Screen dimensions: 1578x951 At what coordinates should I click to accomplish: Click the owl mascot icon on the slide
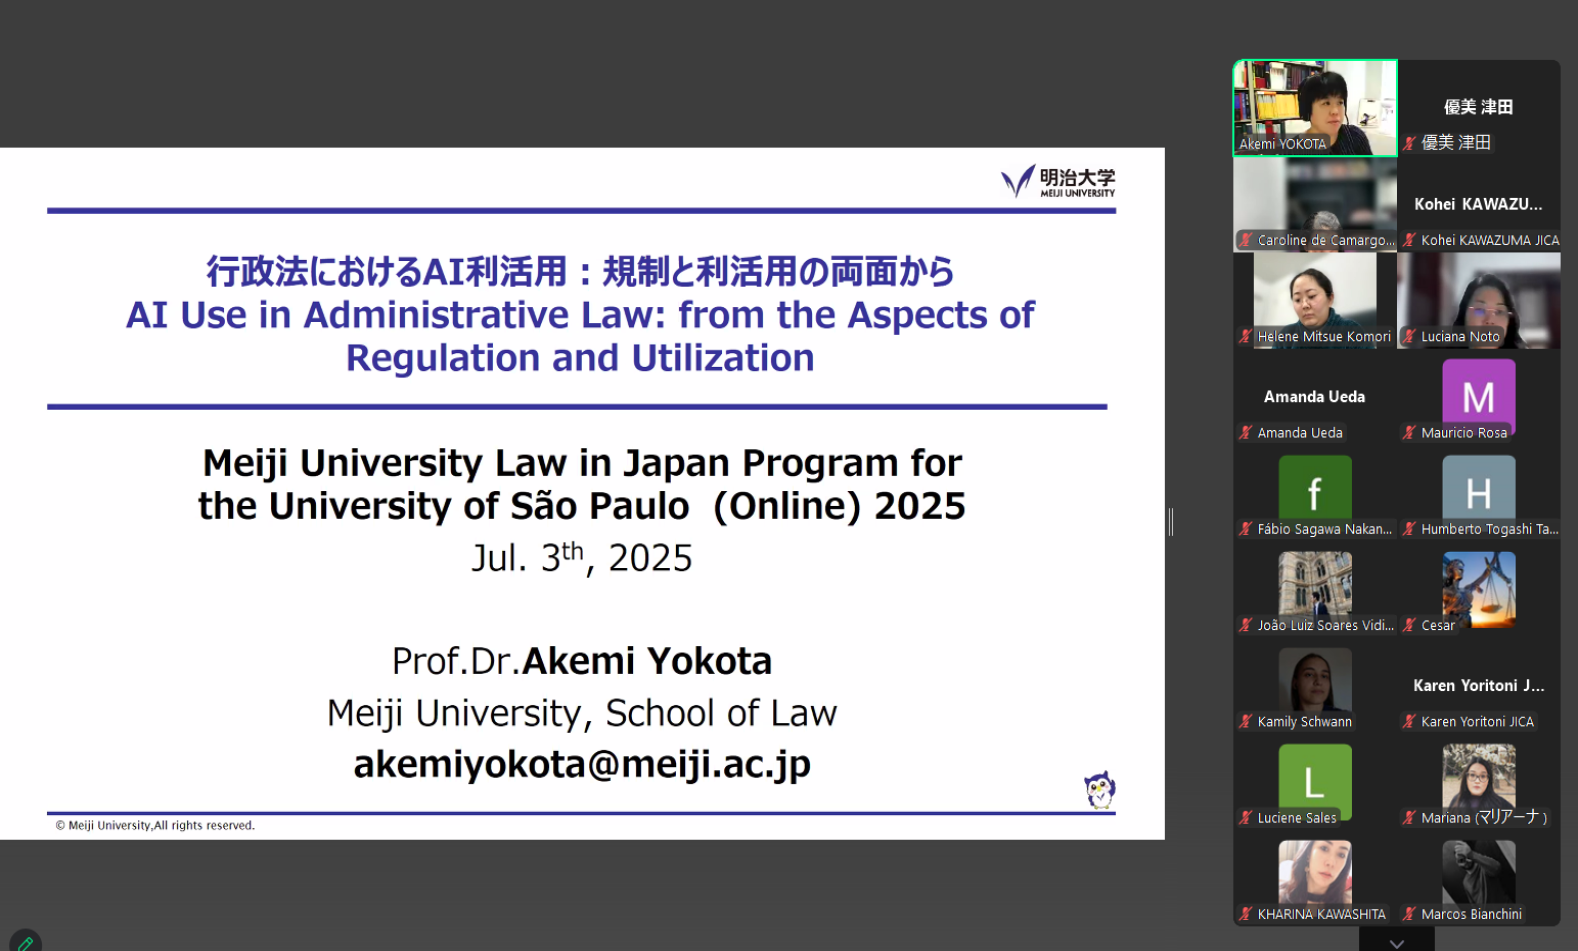[x=1100, y=790]
